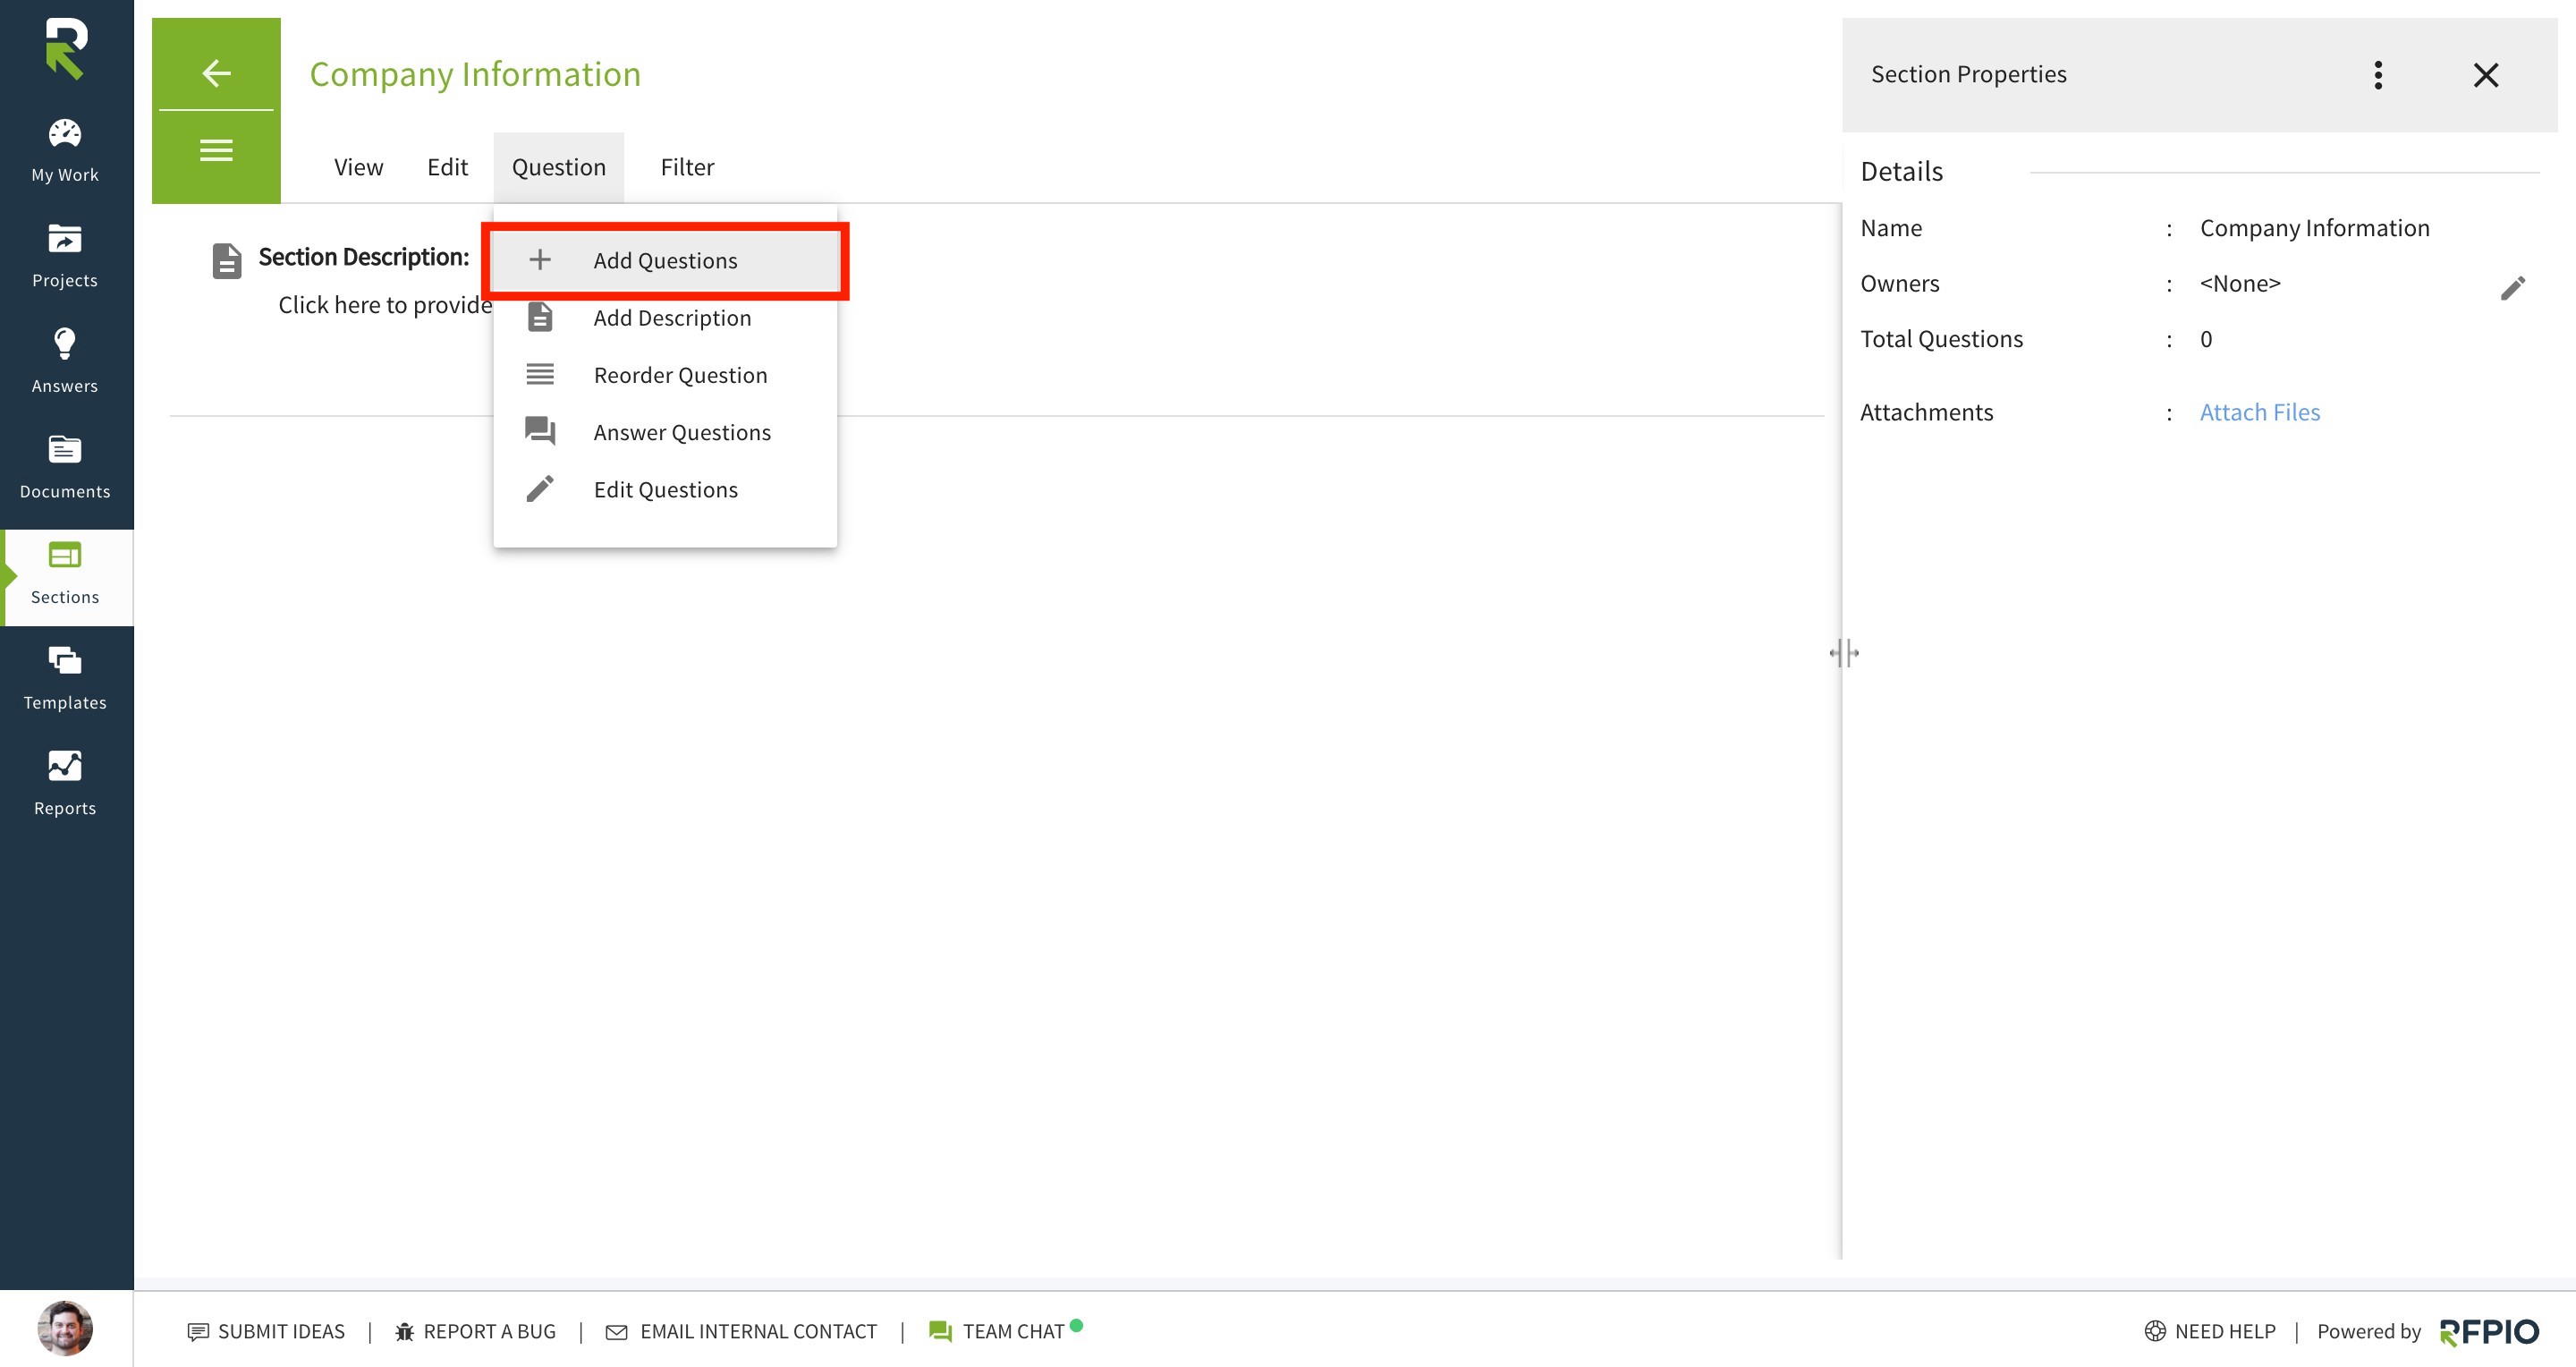Click the Total Questions value 0
The height and width of the screenshot is (1367, 2576).
(x=2206, y=339)
